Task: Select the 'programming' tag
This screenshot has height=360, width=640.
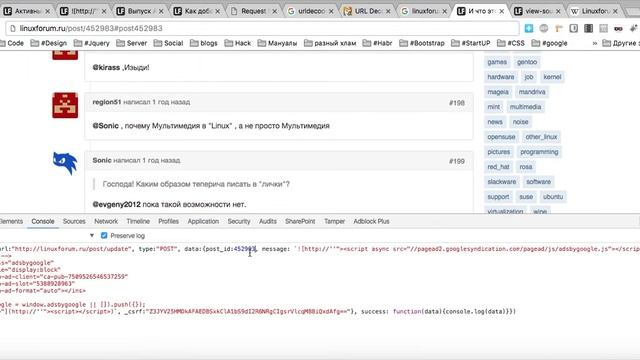Action: (x=539, y=152)
